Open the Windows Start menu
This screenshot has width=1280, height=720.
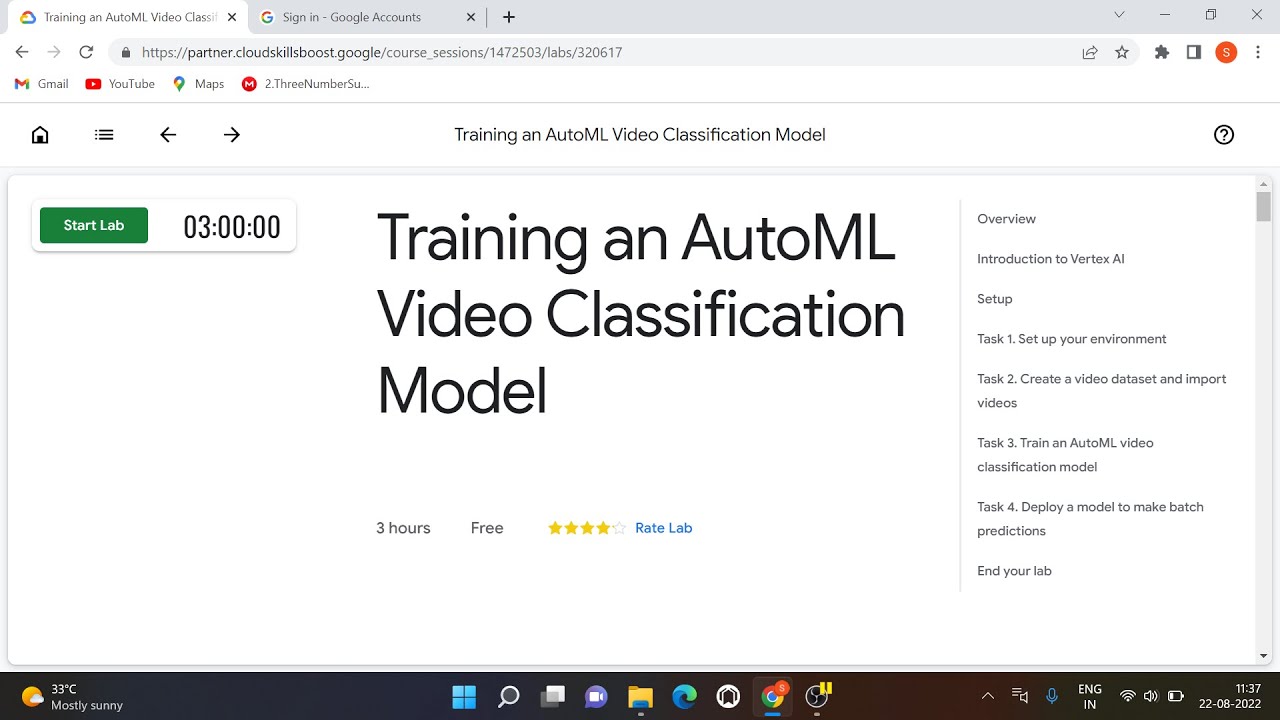tap(464, 696)
